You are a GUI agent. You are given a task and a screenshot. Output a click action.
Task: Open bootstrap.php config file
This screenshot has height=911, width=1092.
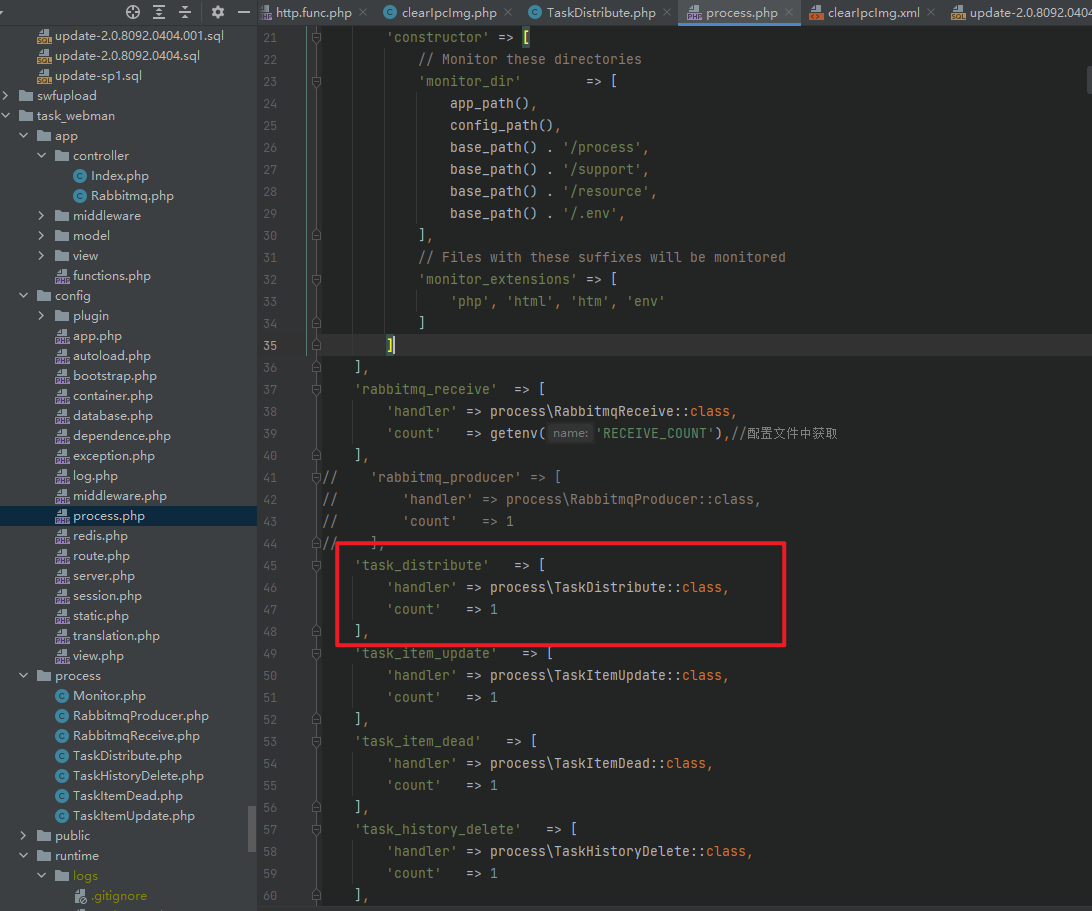pos(115,376)
